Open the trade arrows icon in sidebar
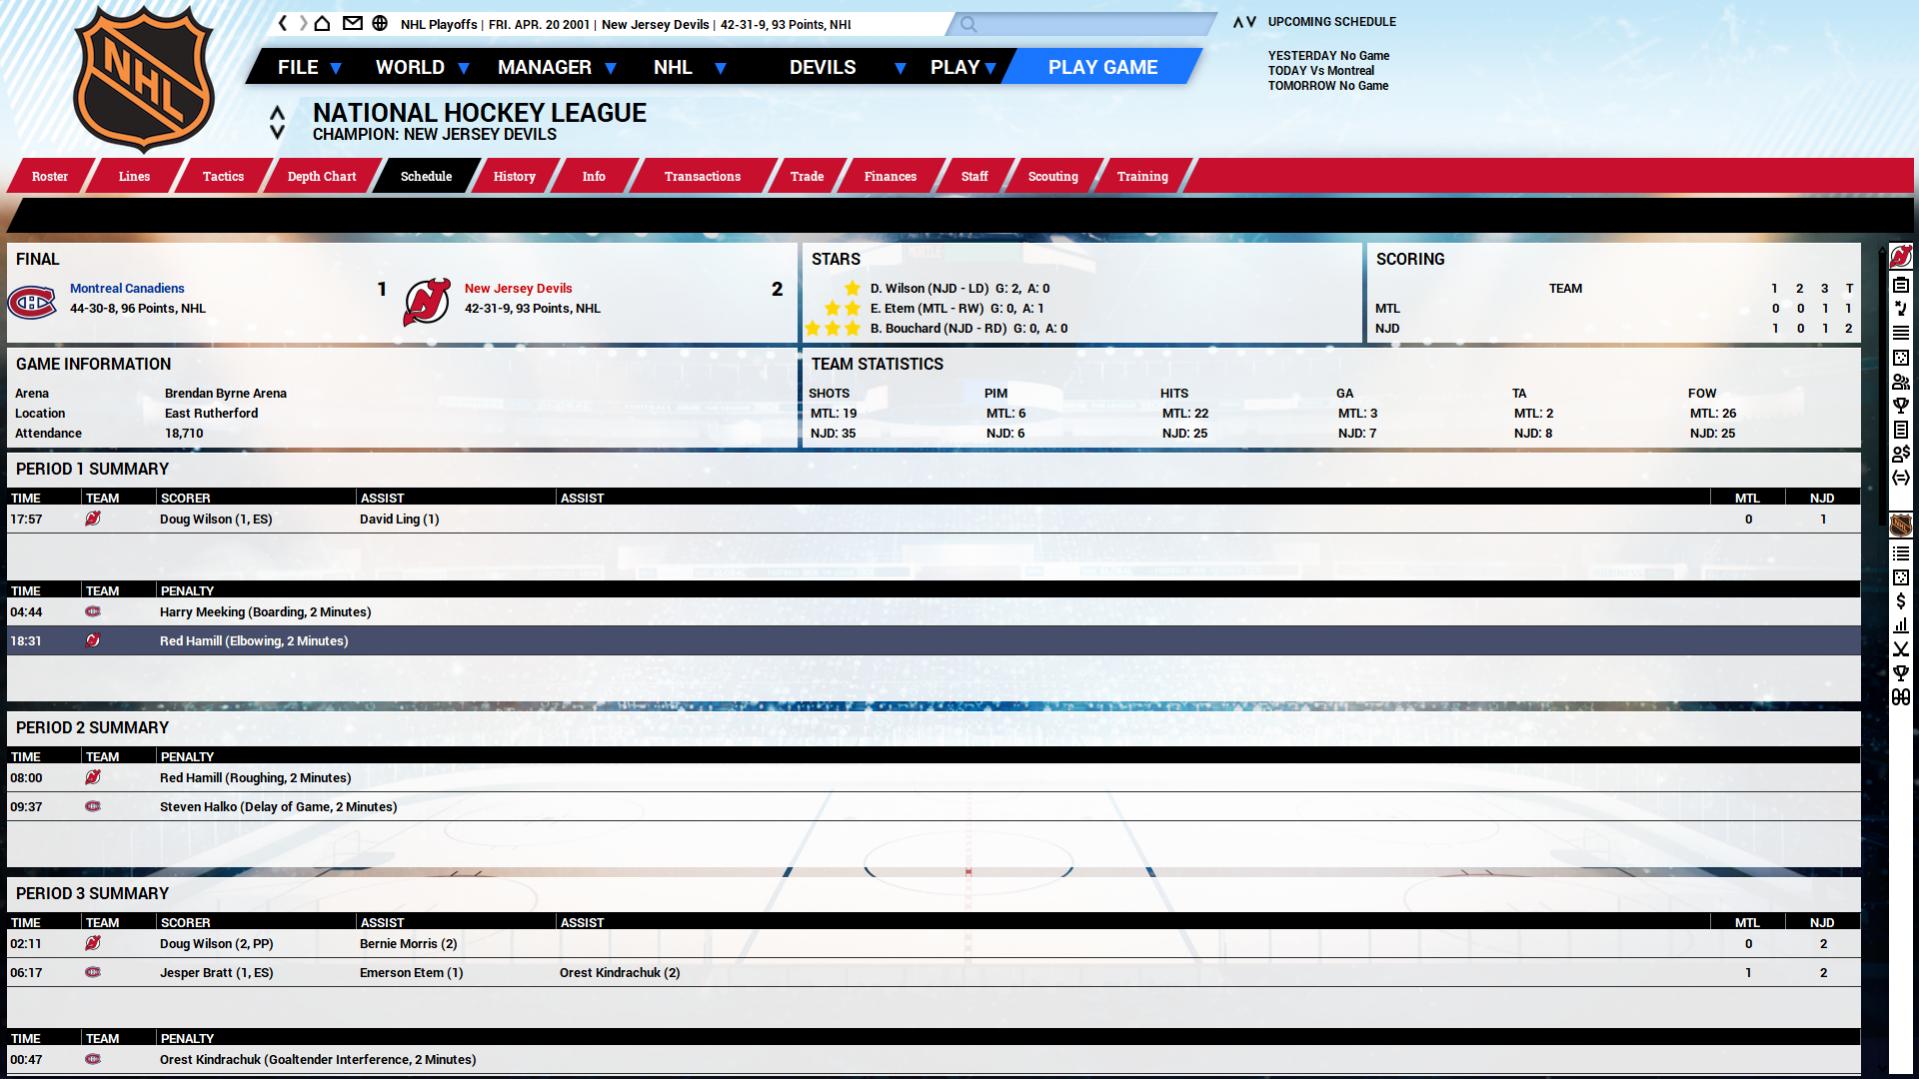The image size is (1919, 1079). (1901, 477)
